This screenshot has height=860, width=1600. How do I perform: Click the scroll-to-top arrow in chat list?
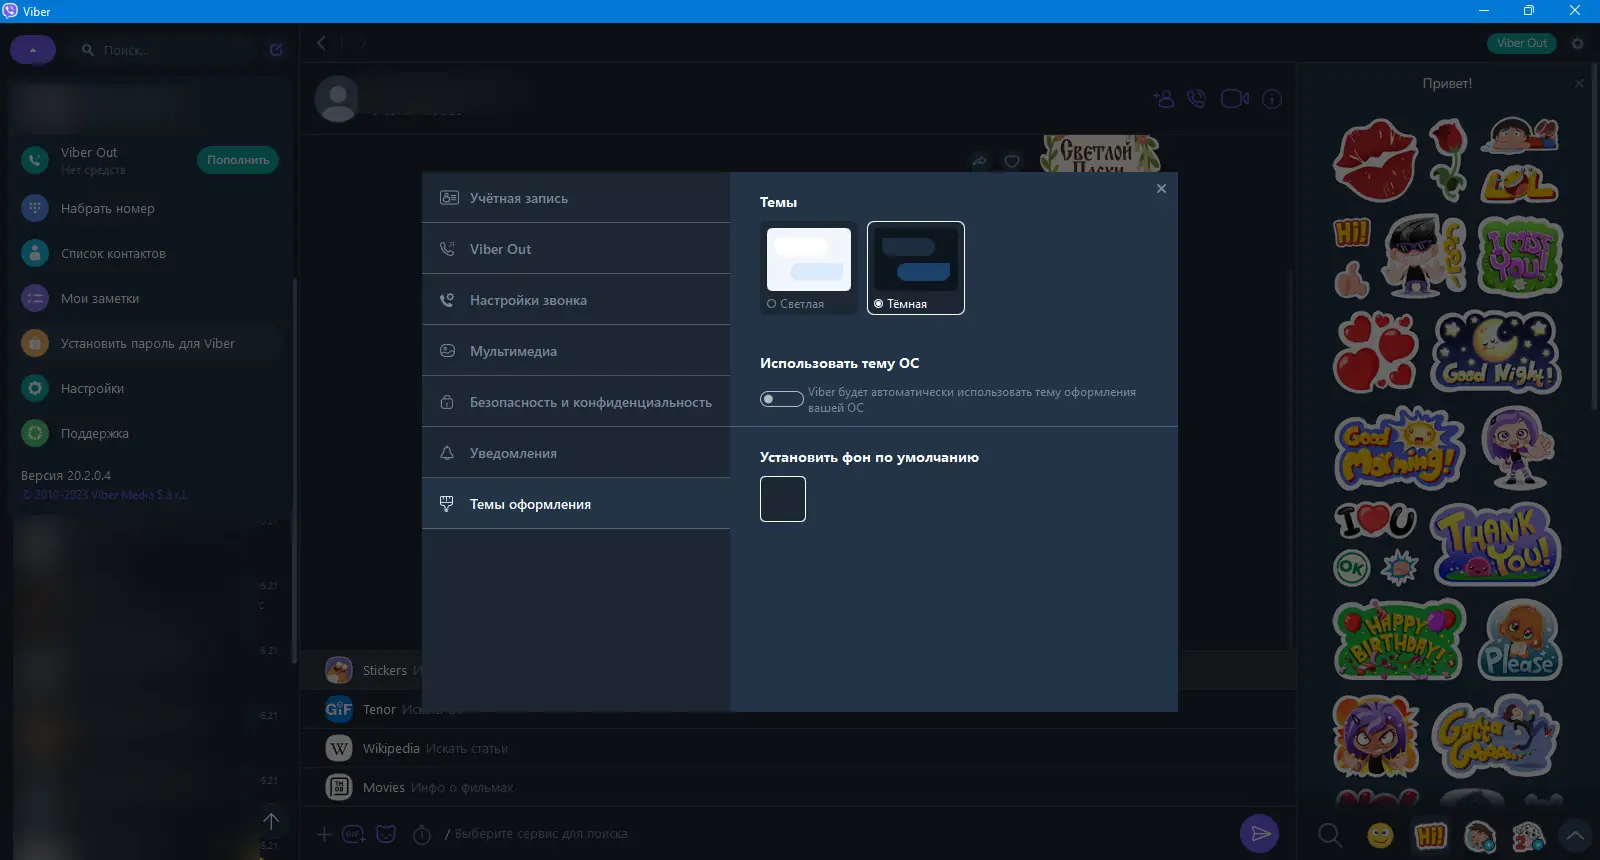coord(271,822)
